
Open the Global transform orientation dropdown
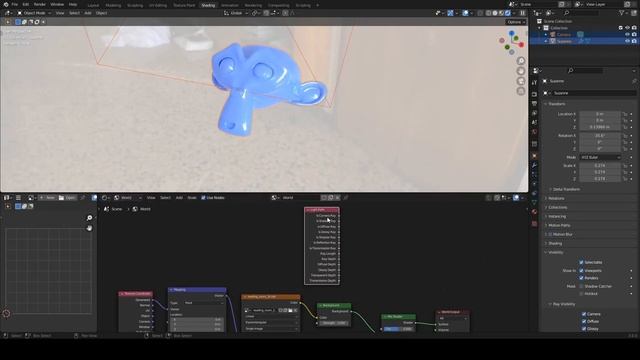coord(236,13)
